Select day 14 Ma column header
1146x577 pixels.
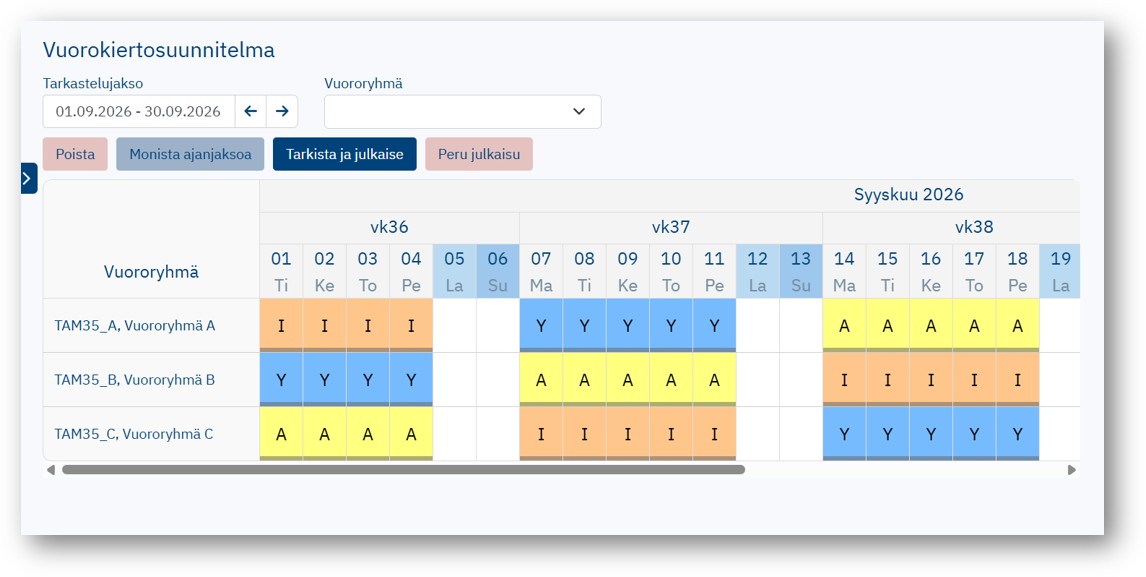coord(844,271)
